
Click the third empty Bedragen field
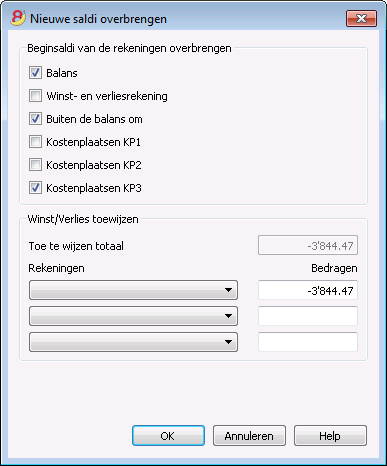[x=308, y=342]
